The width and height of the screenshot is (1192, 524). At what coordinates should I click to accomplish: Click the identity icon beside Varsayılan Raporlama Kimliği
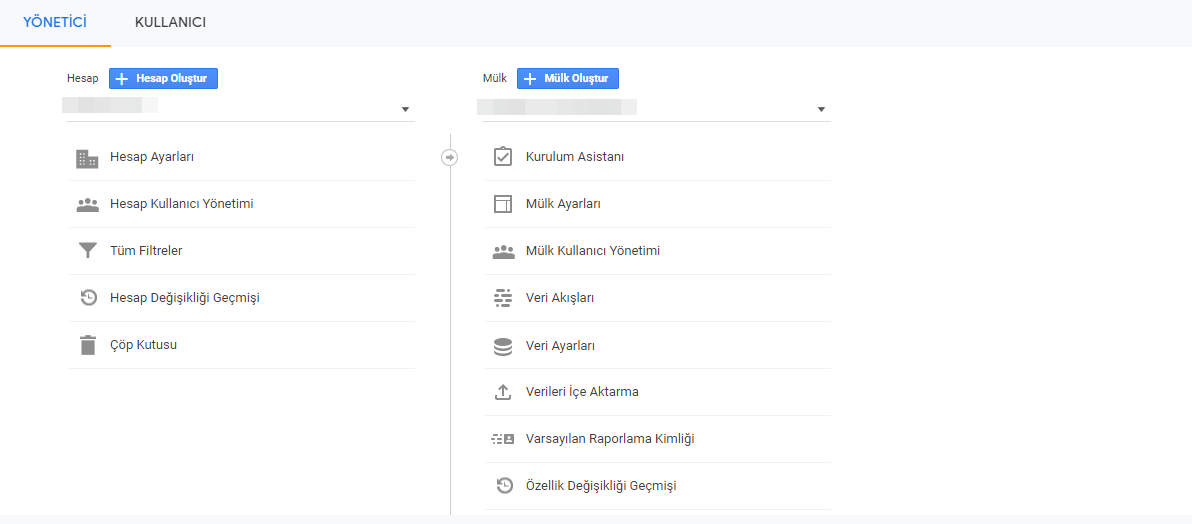click(x=502, y=439)
